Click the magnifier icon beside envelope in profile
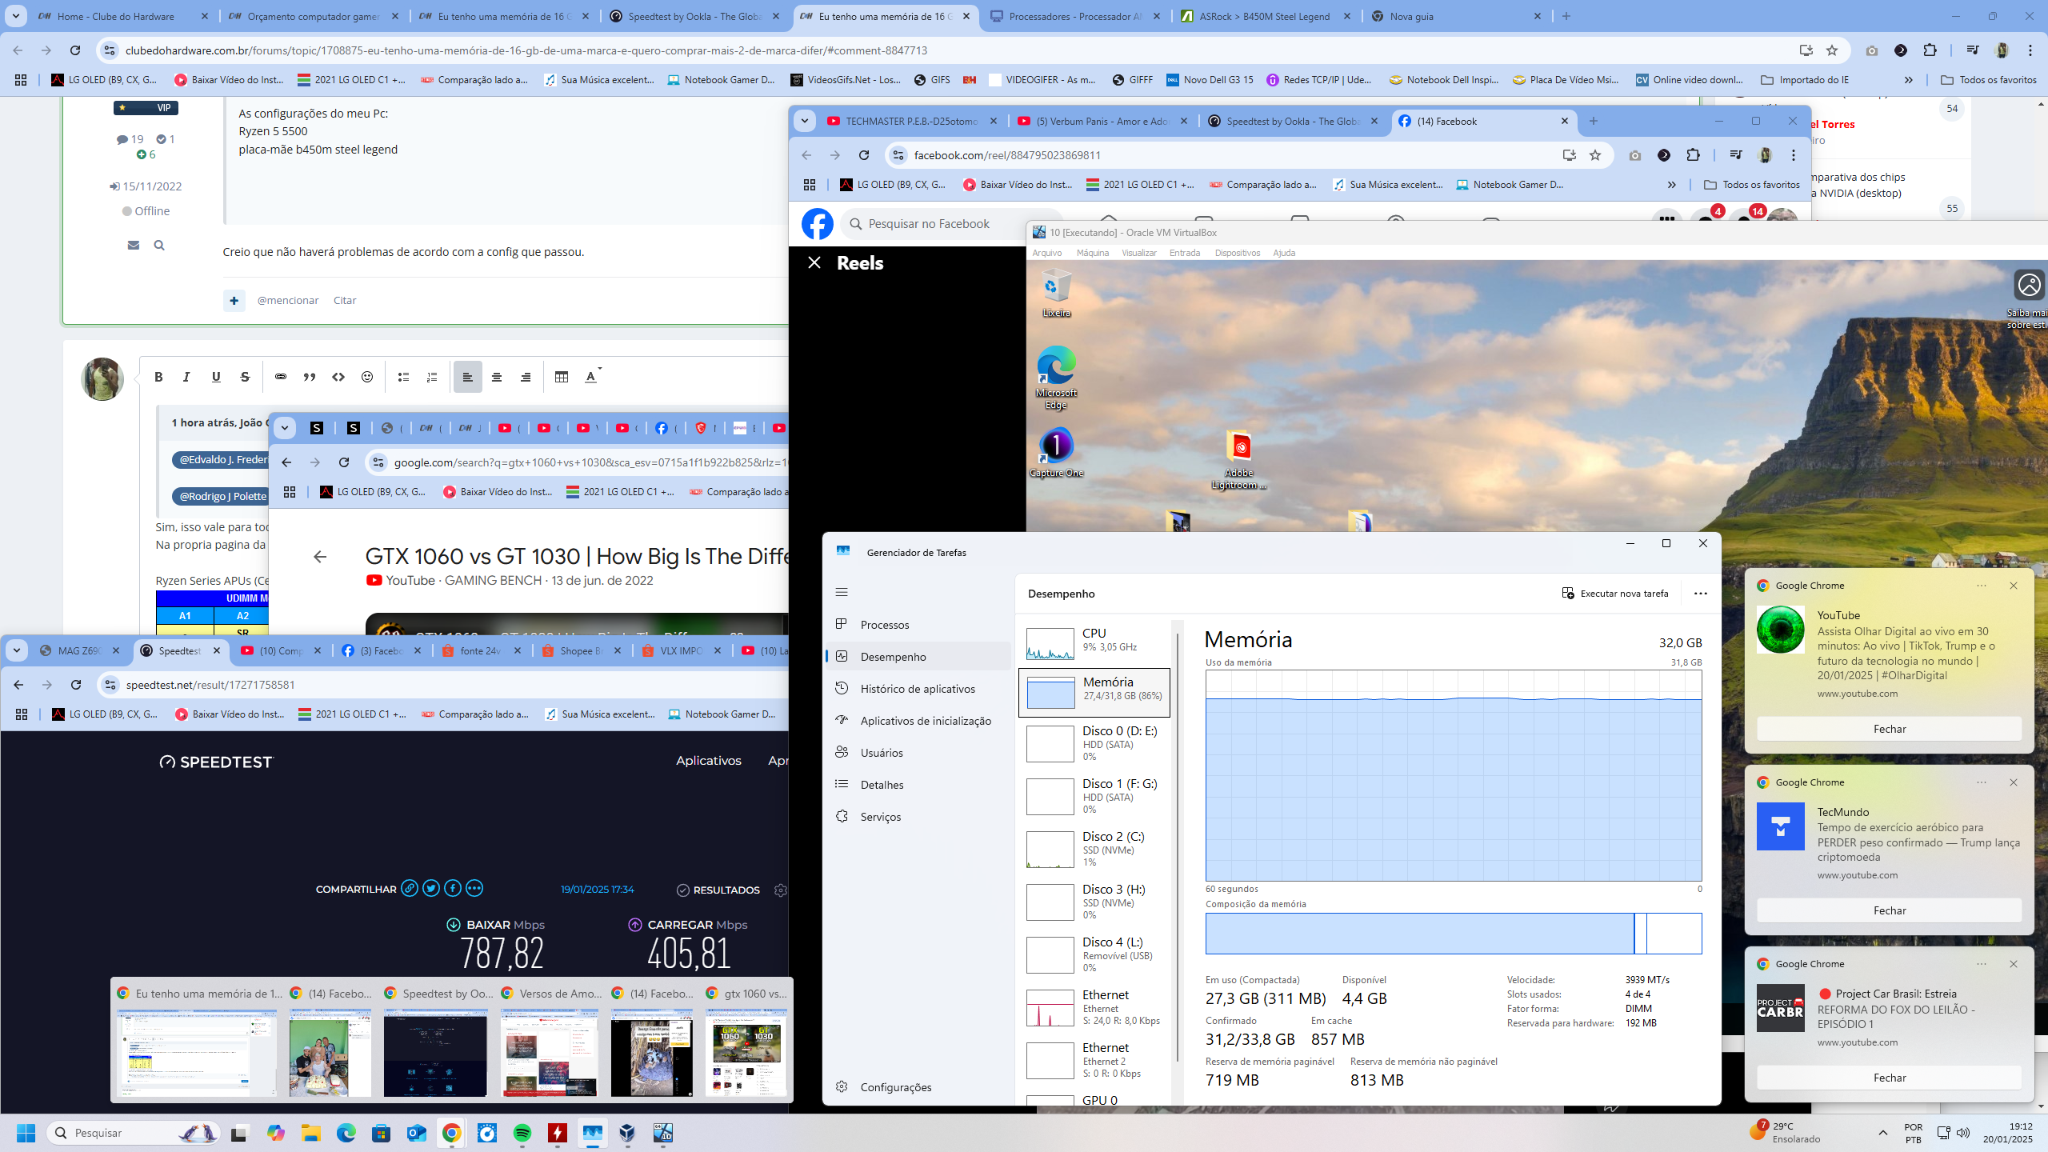Image resolution: width=2048 pixels, height=1152 pixels. point(159,245)
